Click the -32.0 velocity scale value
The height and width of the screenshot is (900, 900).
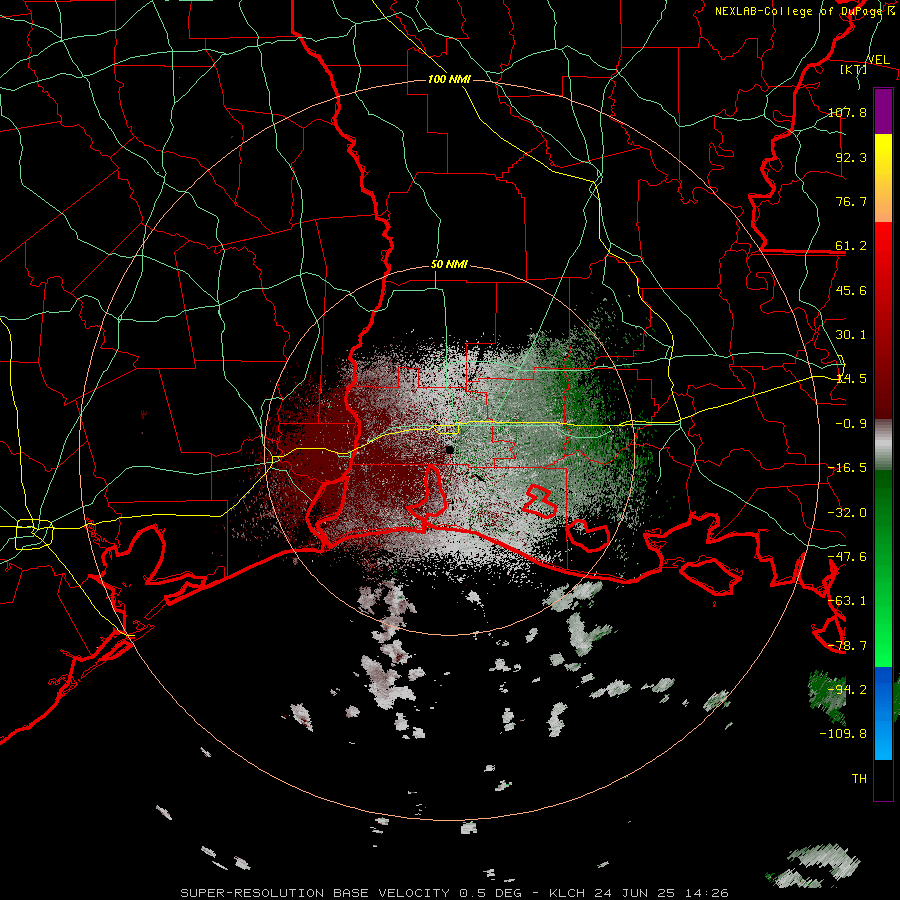[x=847, y=513]
